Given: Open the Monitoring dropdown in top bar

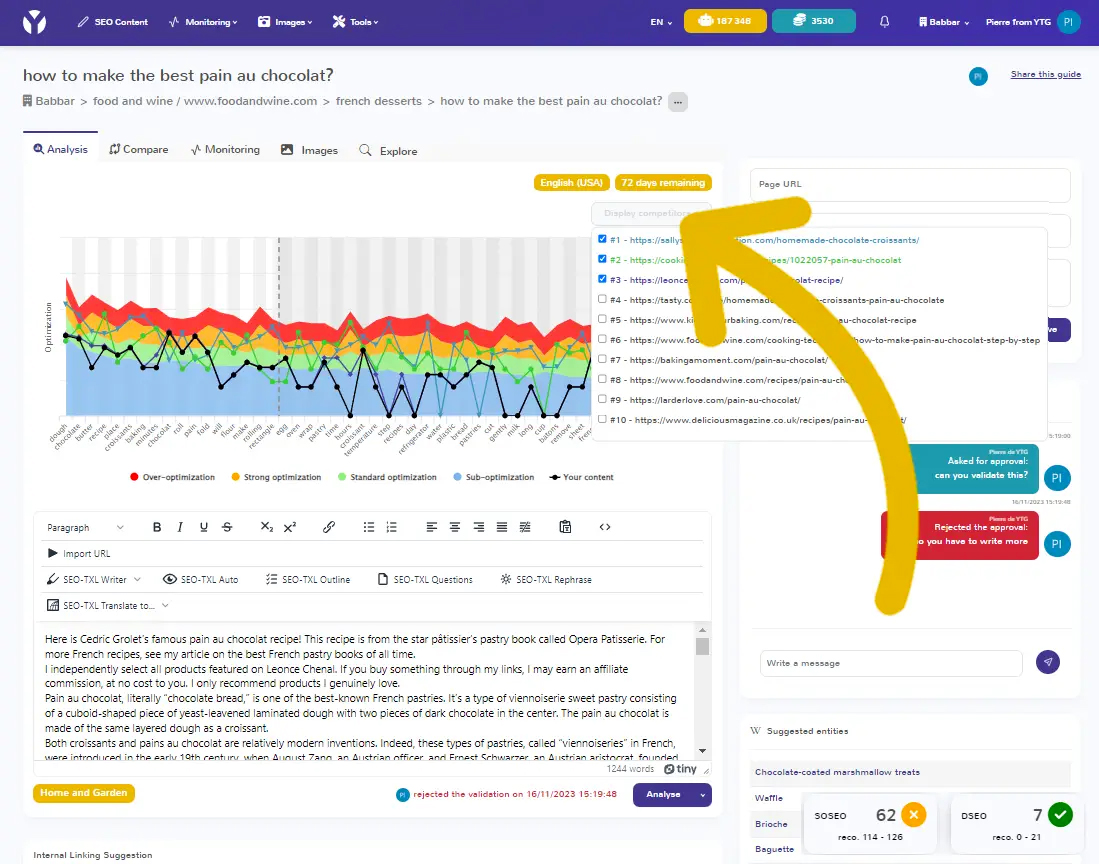Looking at the screenshot, I should point(203,22).
